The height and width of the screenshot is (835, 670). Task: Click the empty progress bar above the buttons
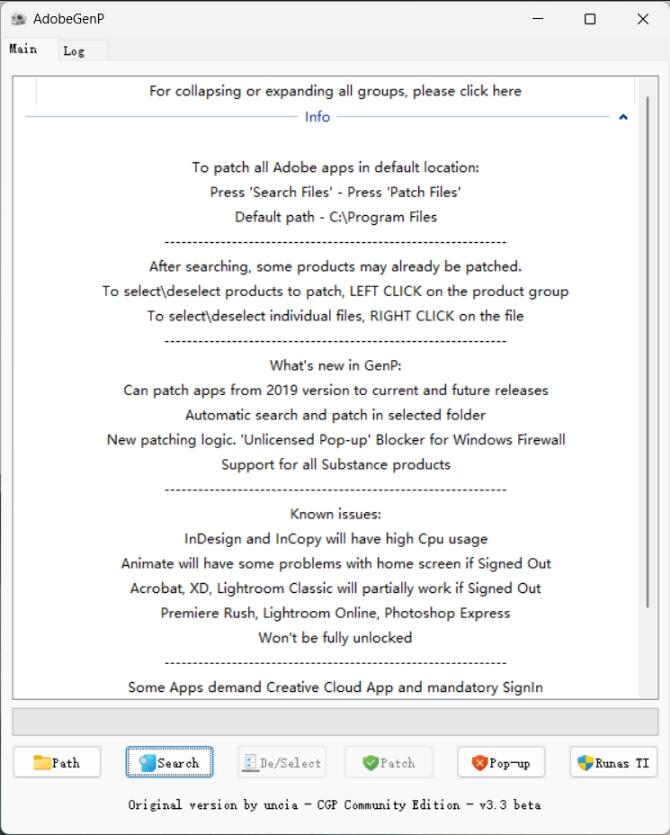pyautogui.click(x=335, y=722)
